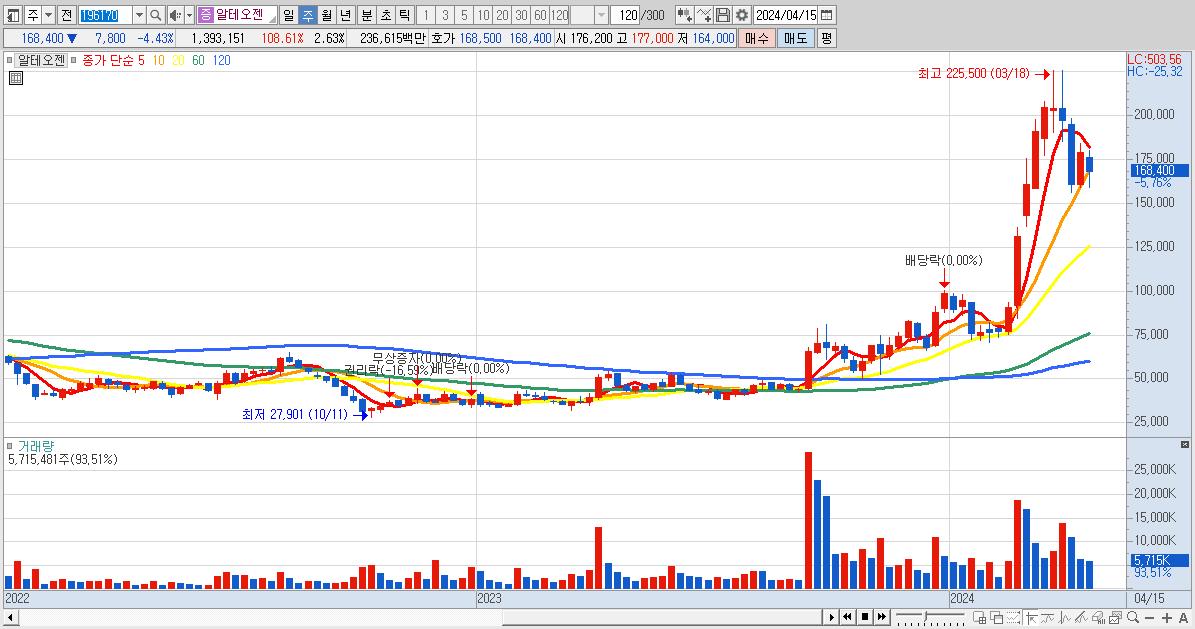Image resolution: width=1195 pixels, height=629 pixels.
Task: Play the chart replay forward
Action: [x=831, y=617]
